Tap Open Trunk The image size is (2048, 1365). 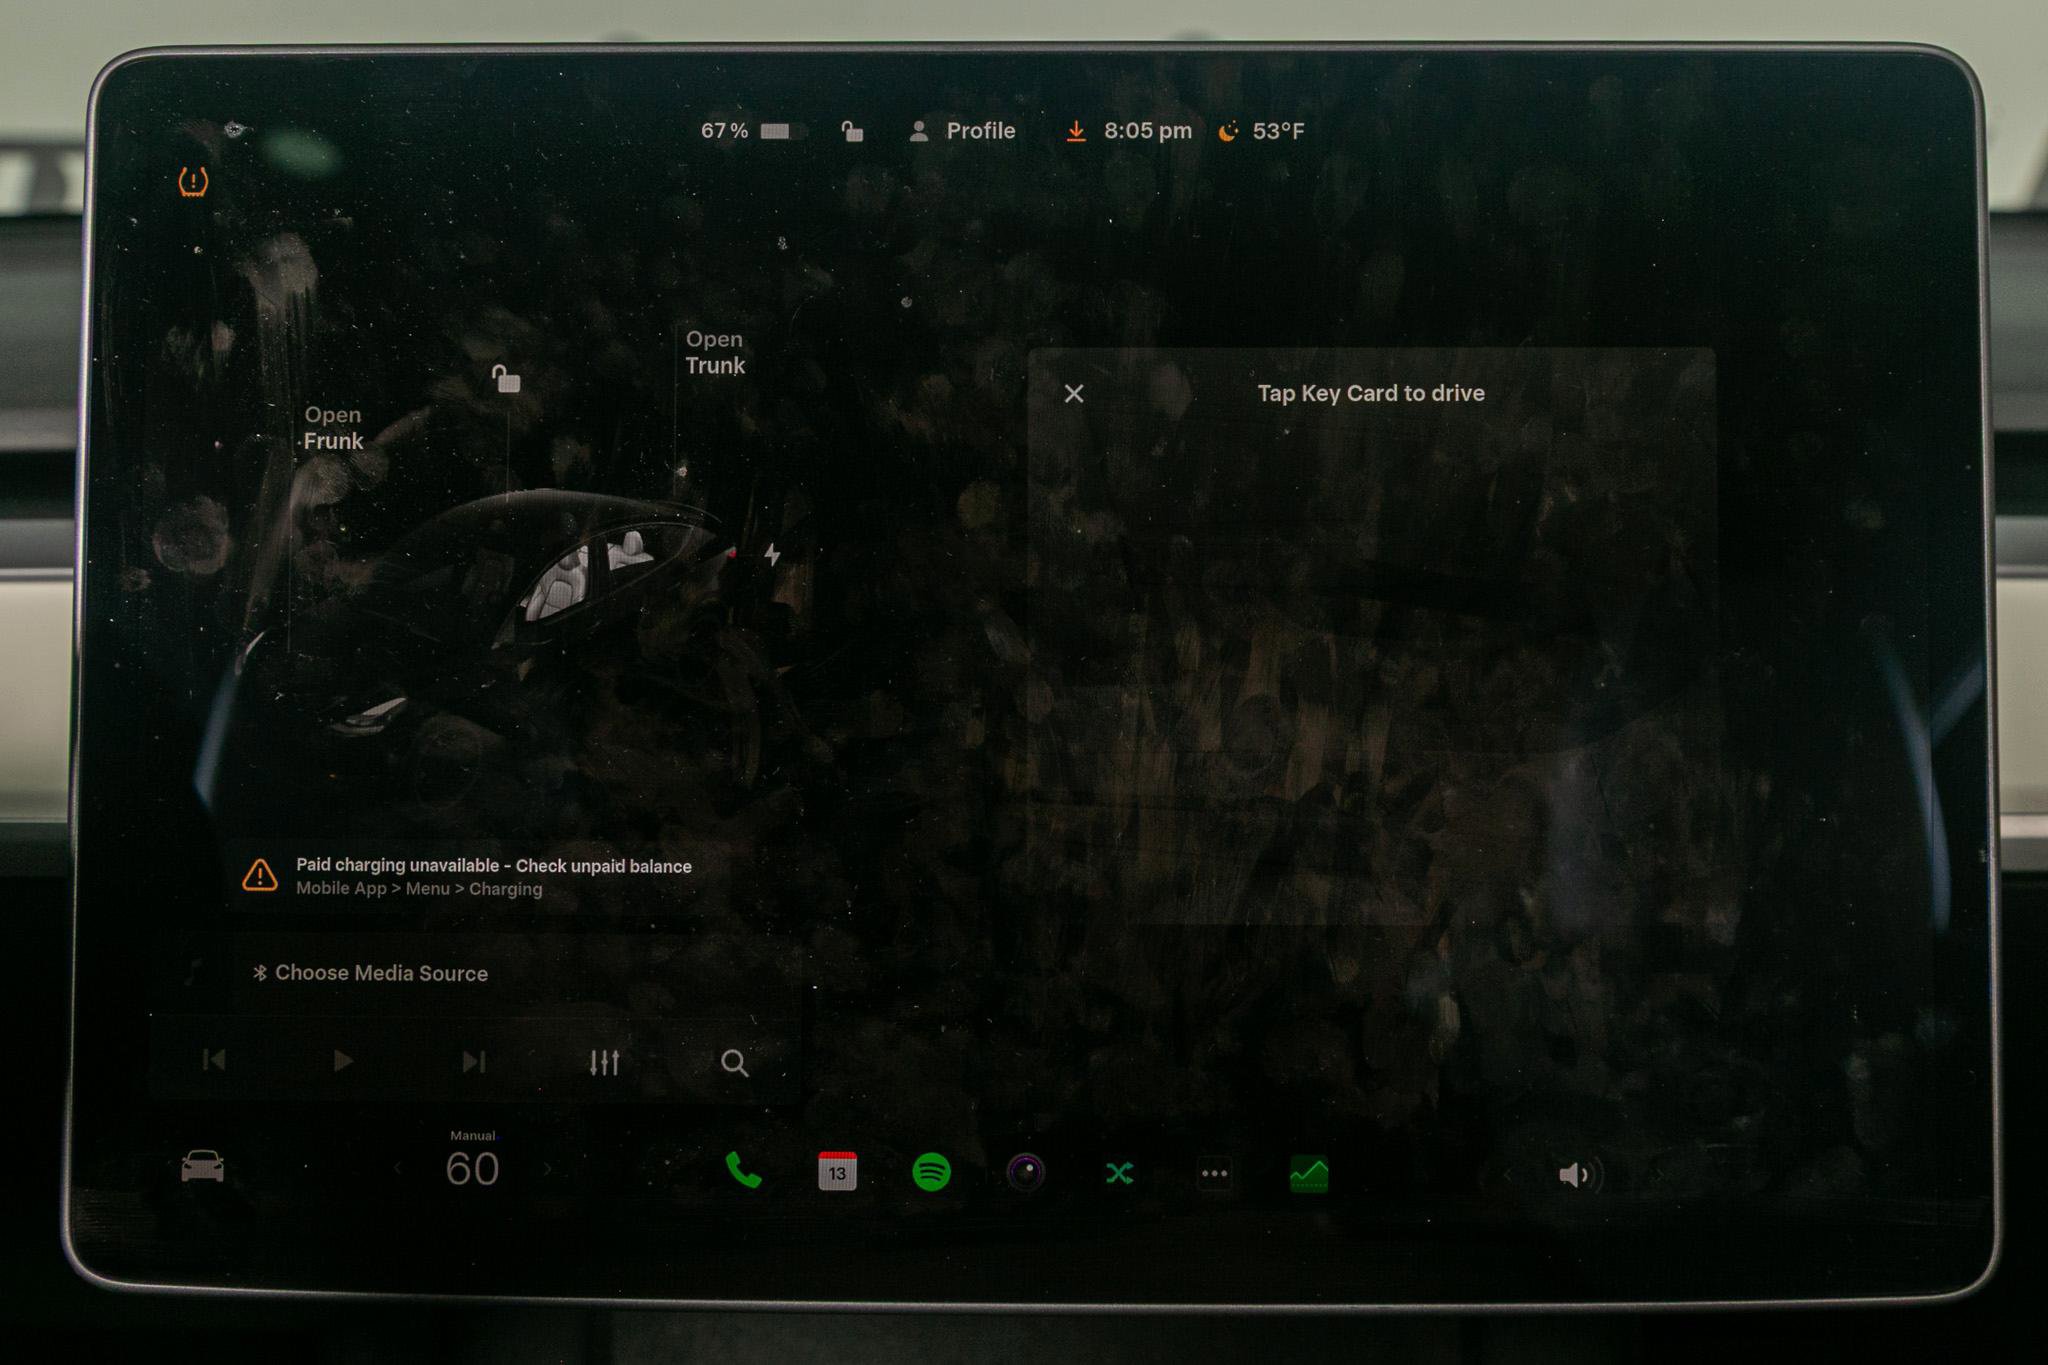(x=715, y=353)
